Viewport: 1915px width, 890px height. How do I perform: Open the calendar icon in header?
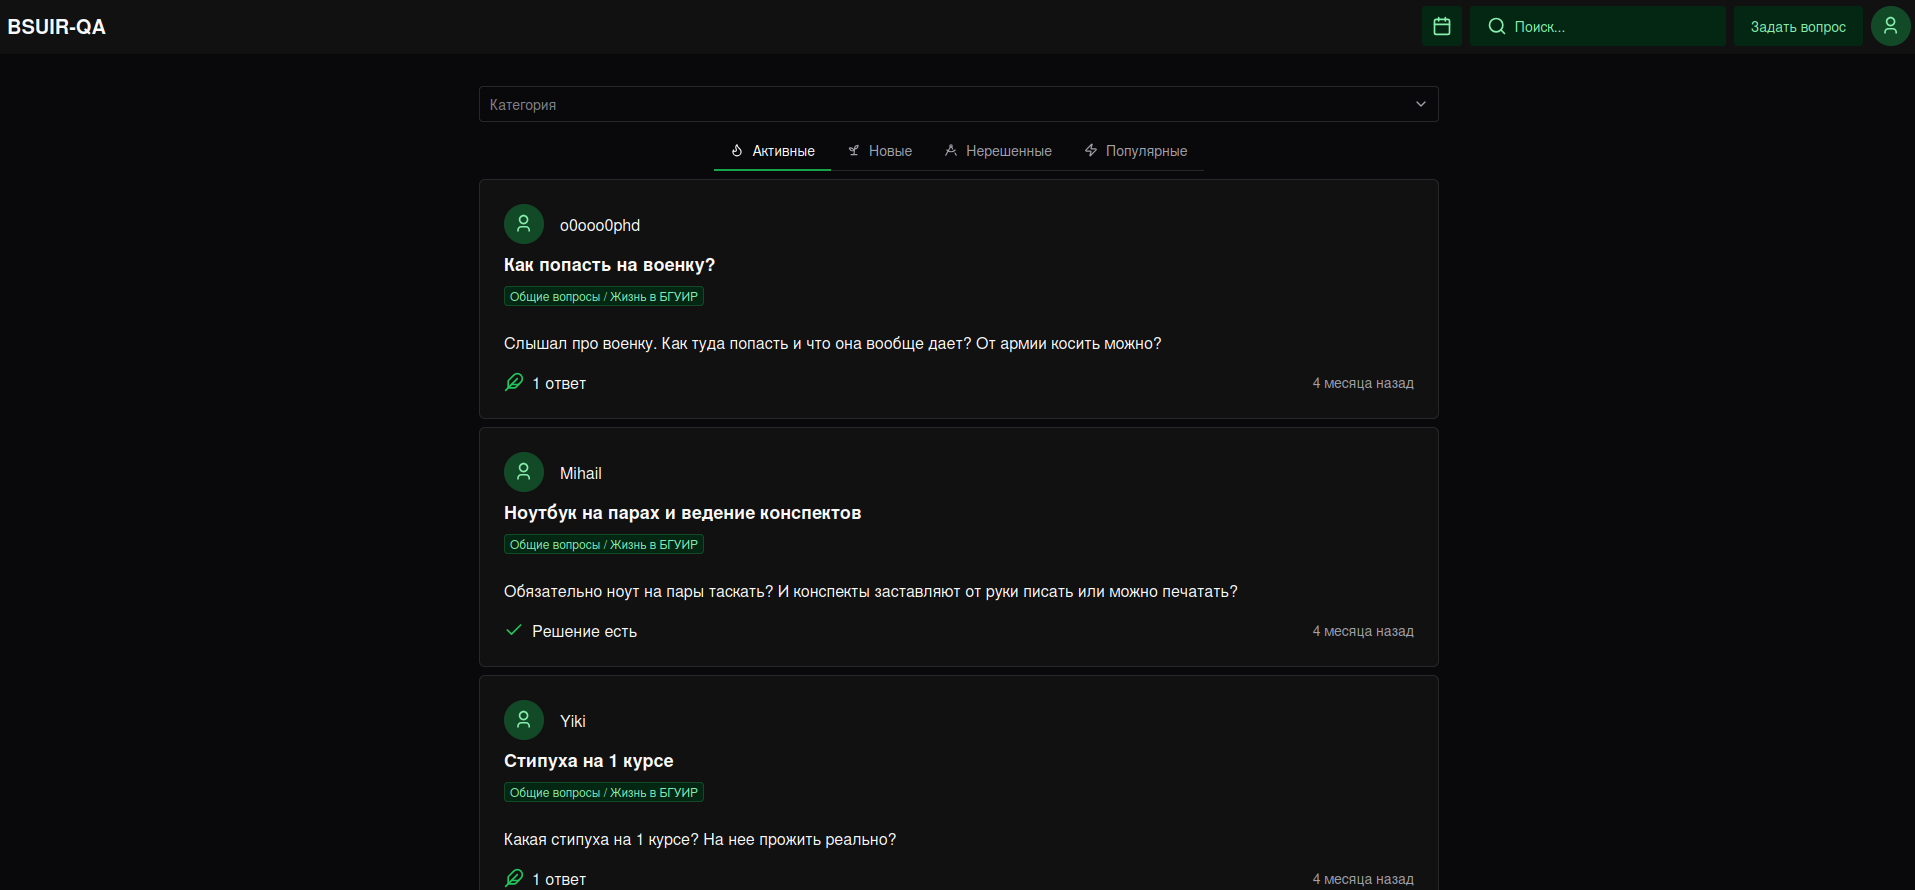pyautogui.click(x=1441, y=26)
